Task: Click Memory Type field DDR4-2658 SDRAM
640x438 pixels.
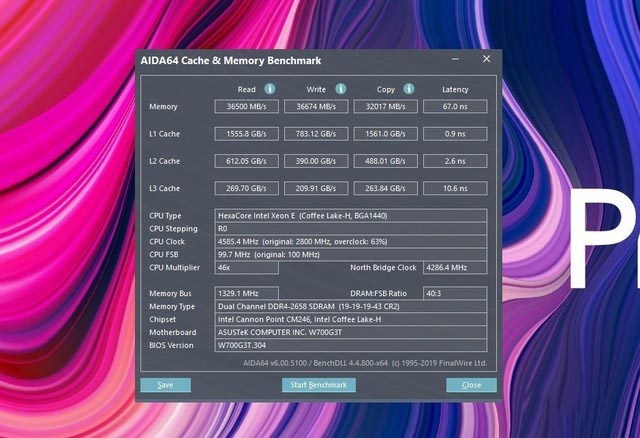Action: (x=351, y=307)
